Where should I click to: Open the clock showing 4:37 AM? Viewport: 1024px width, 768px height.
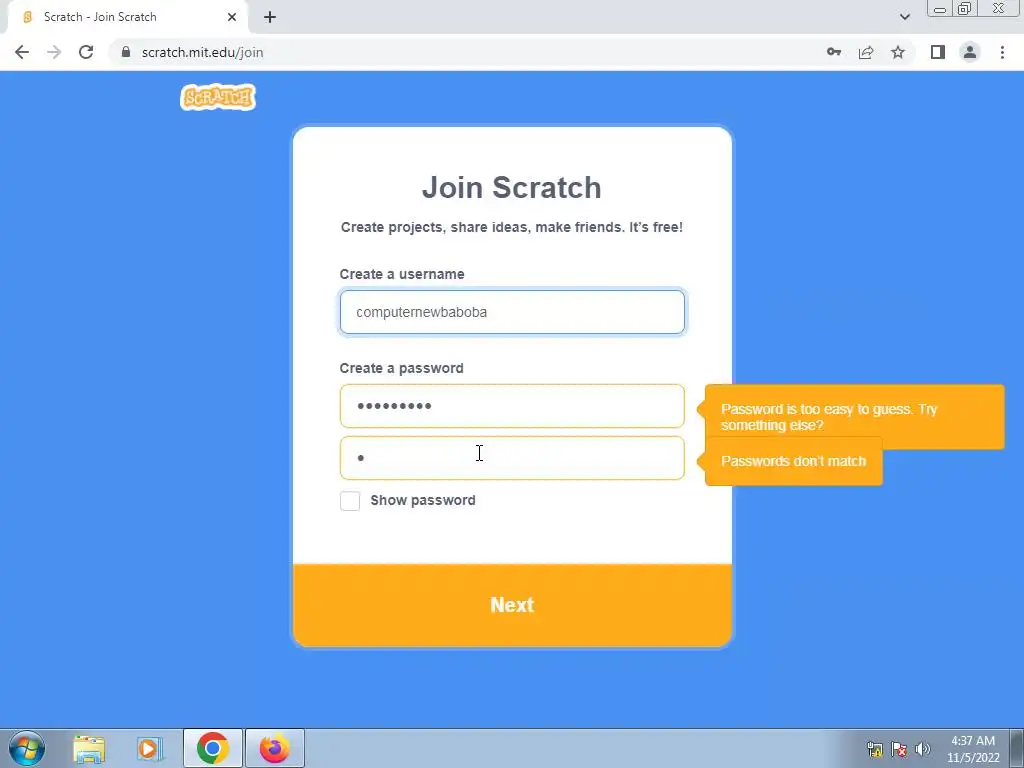973,749
